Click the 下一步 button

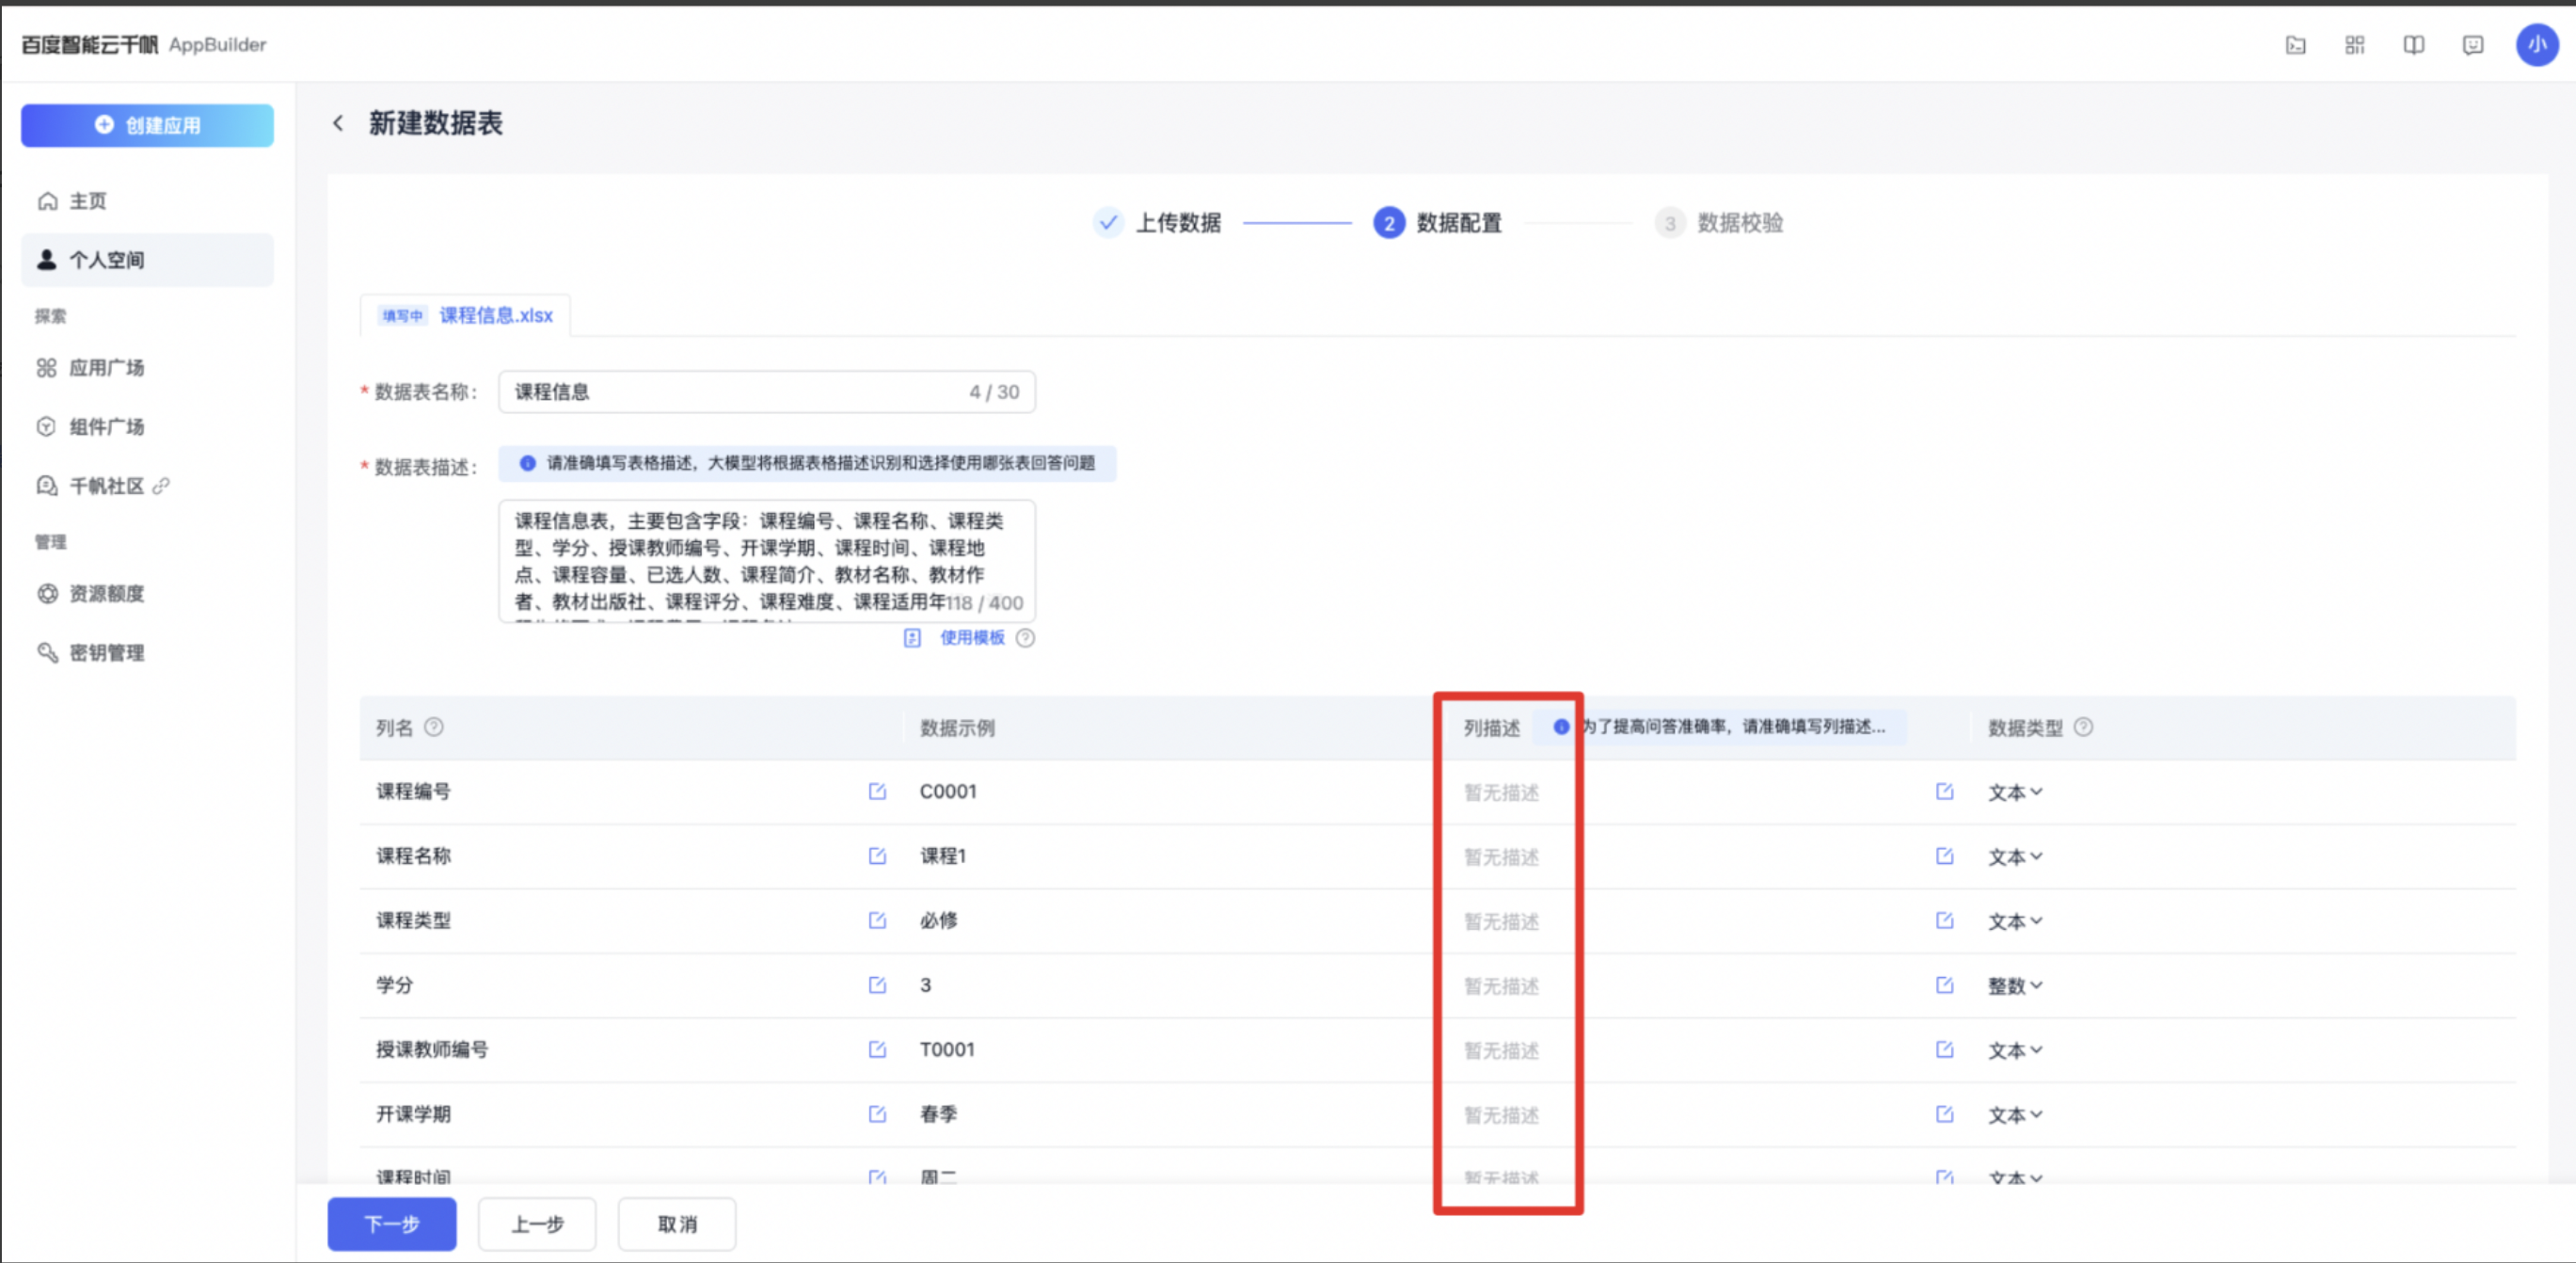coord(392,1224)
